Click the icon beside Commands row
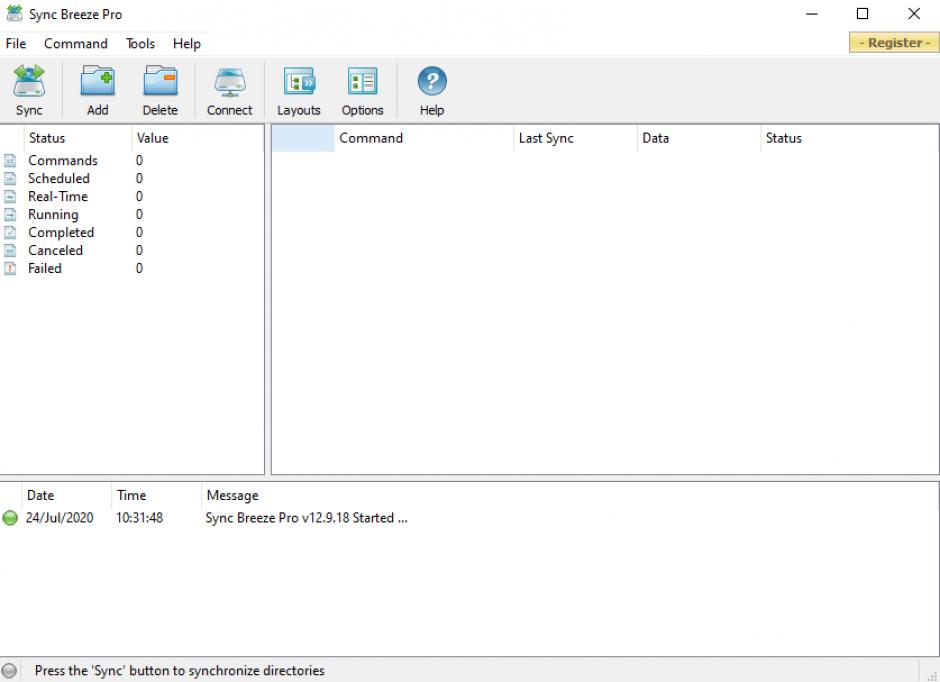 tap(10, 161)
